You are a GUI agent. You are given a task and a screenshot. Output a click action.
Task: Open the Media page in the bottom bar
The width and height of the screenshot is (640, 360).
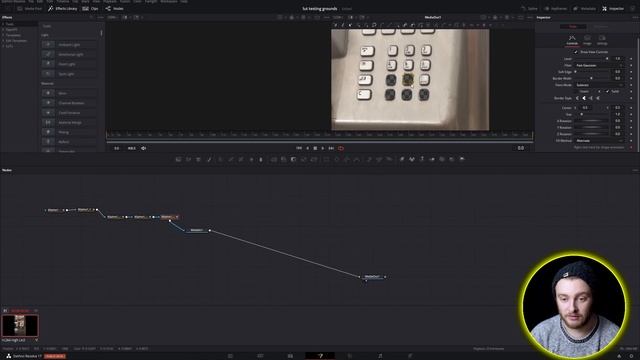coord(230,356)
